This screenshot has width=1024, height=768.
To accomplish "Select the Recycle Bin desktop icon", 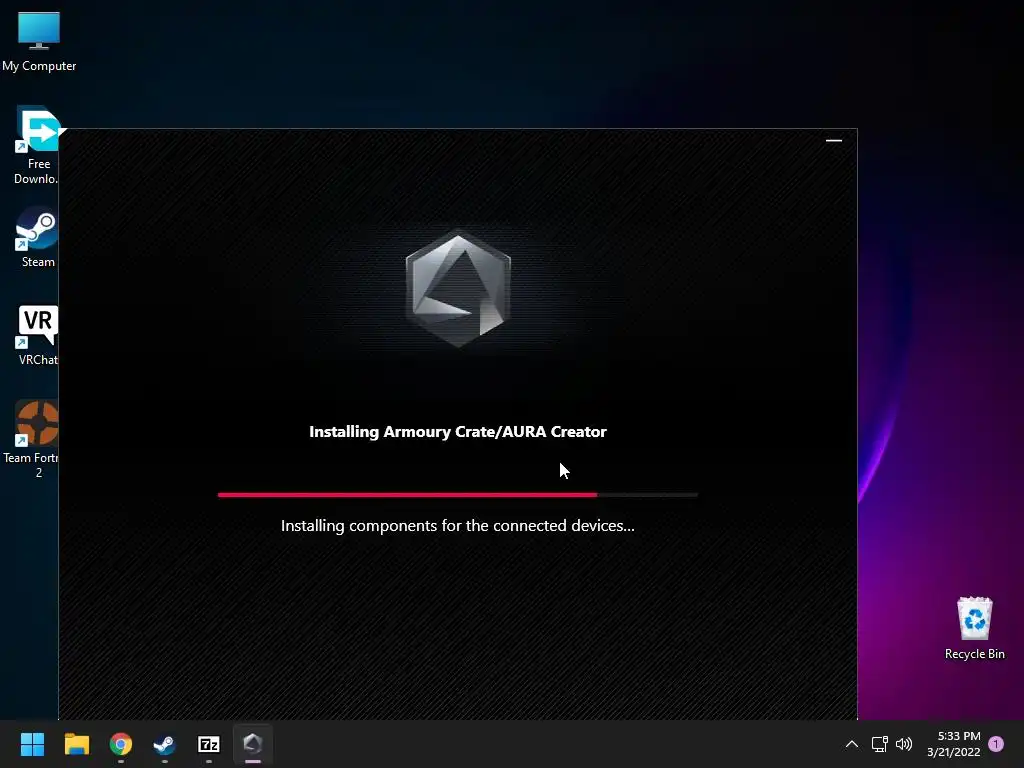I will click(x=974, y=628).
